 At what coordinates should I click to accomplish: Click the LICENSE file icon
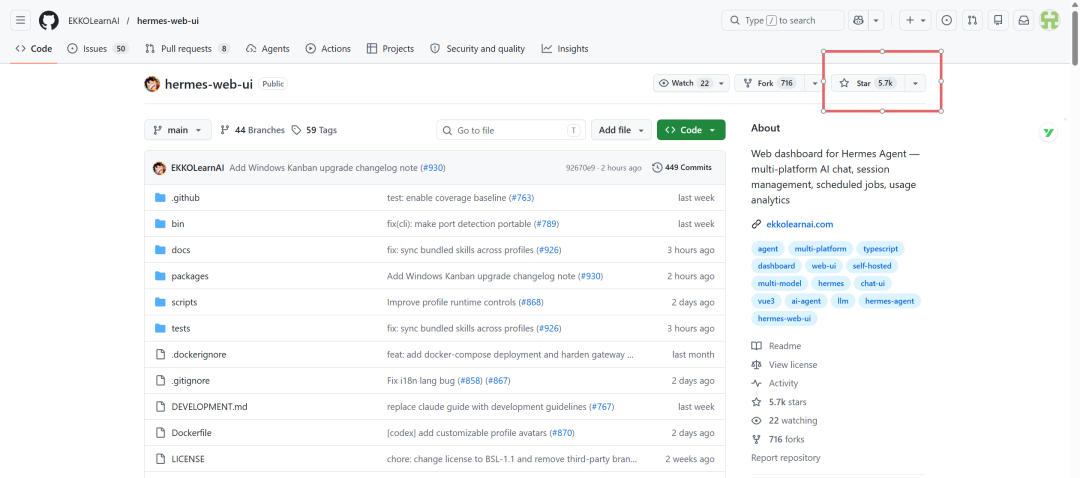coord(160,459)
